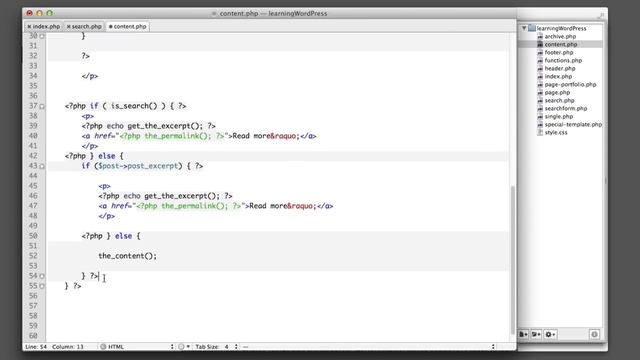
Task: Open the bundle gear menu in status bar
Action: (x=184, y=347)
